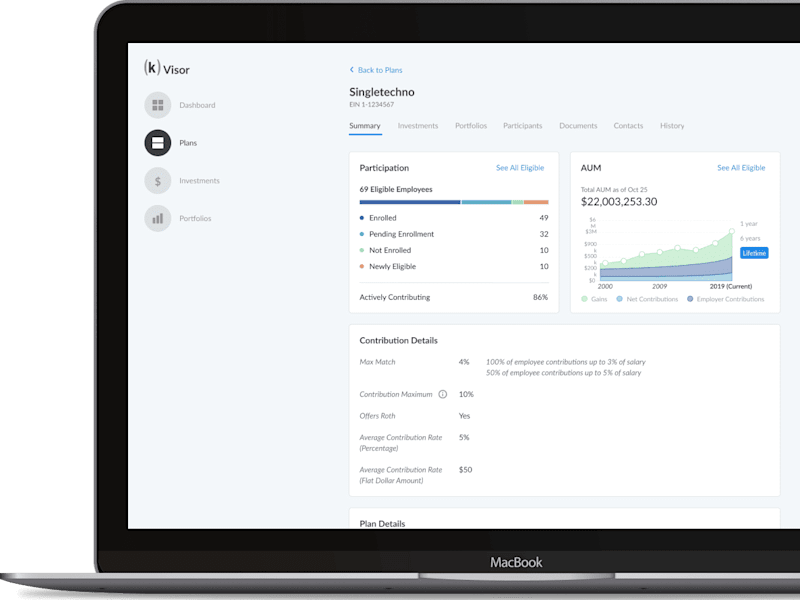Open the Contacts tab
800x600 pixels.
pos(628,126)
